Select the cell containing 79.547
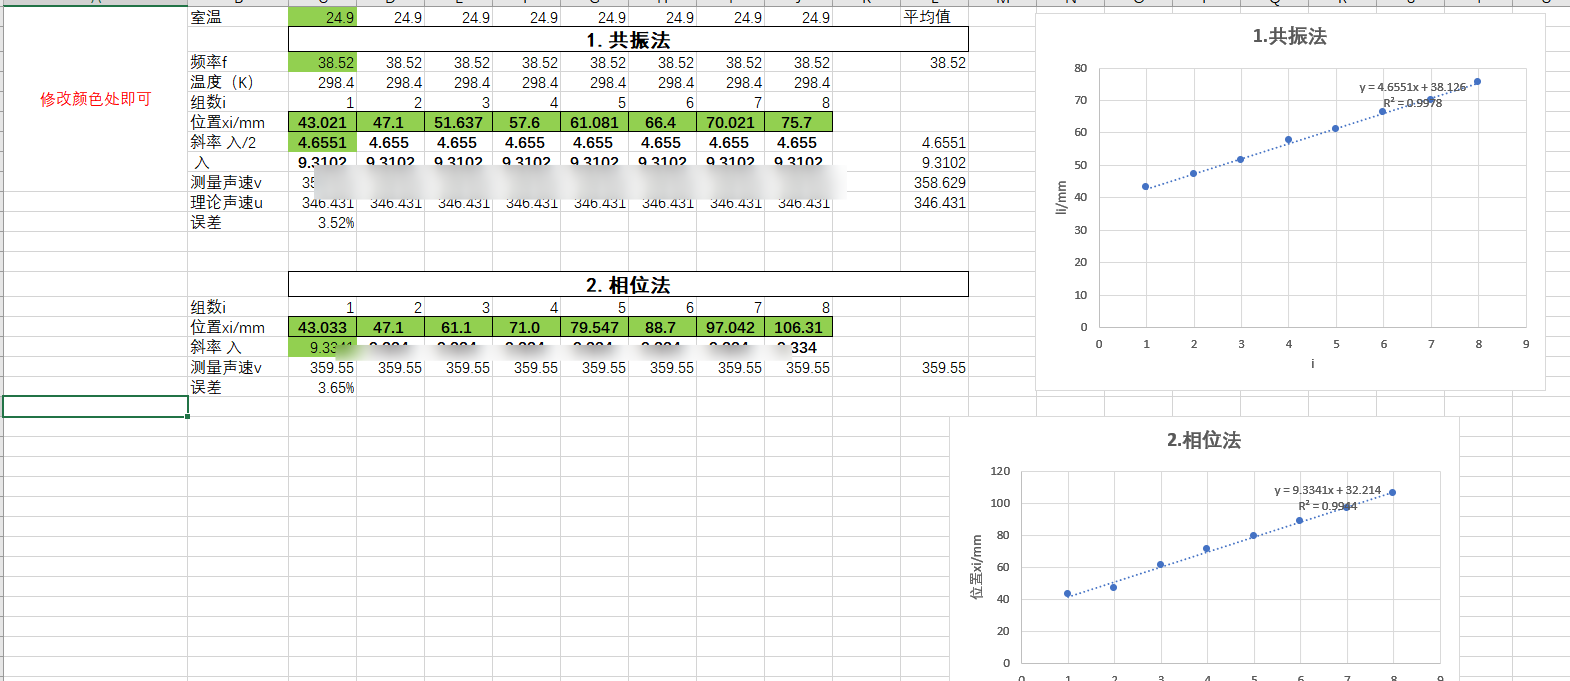The height and width of the screenshot is (681, 1570). (594, 327)
